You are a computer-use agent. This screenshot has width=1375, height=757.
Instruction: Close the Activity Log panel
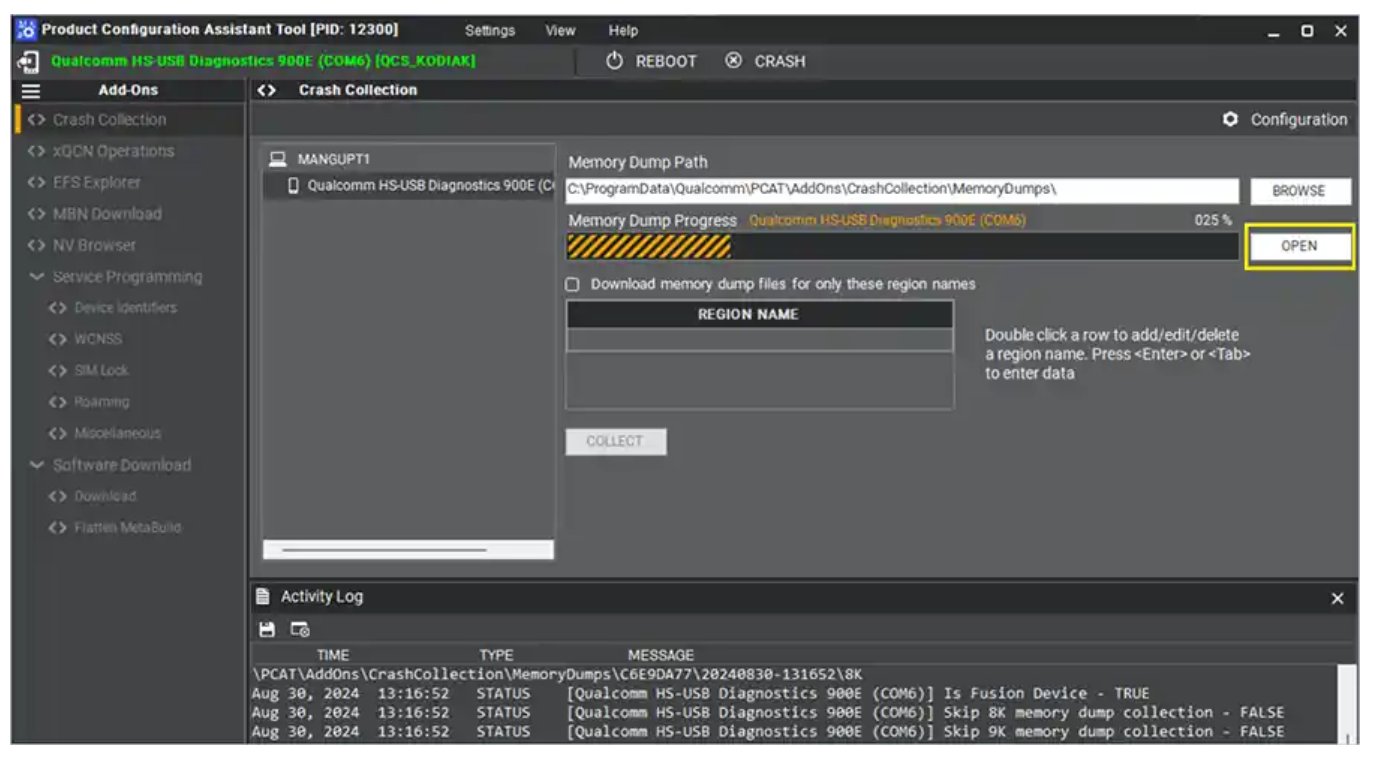(x=1338, y=598)
